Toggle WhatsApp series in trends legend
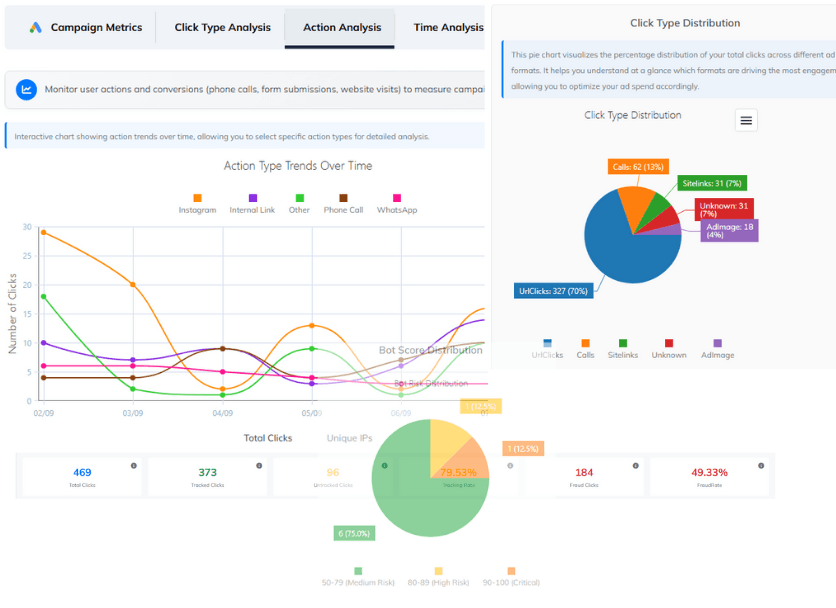 pos(396,204)
